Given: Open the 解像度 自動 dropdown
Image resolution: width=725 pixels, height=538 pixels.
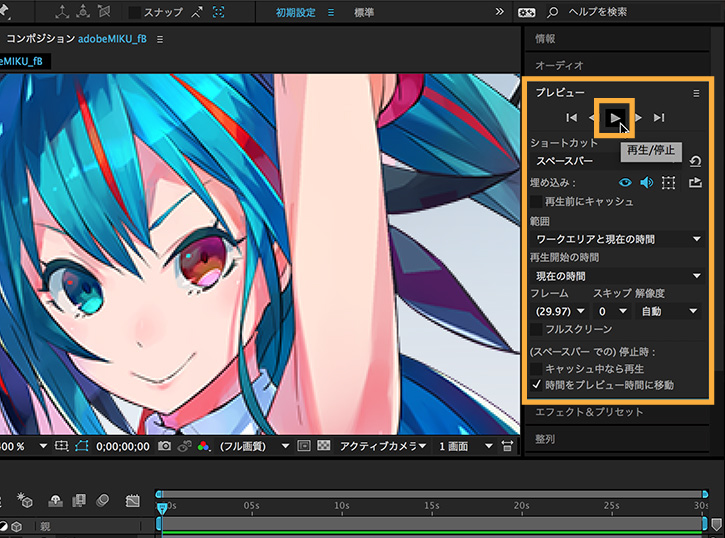Looking at the screenshot, I should 669,312.
